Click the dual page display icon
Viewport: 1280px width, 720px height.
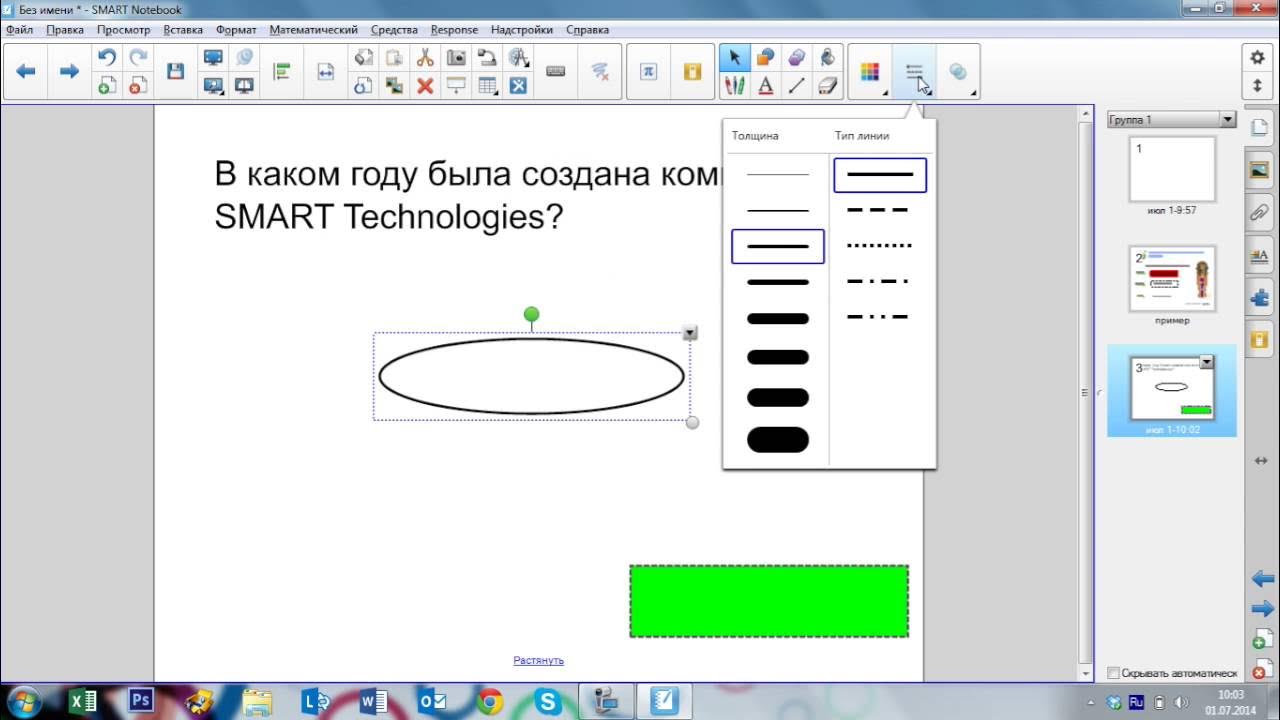pos(244,86)
